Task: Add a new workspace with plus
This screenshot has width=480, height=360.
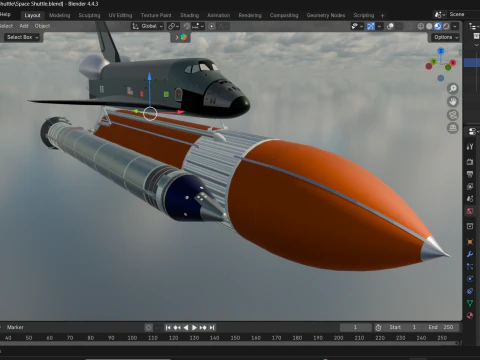Action: click(x=382, y=15)
